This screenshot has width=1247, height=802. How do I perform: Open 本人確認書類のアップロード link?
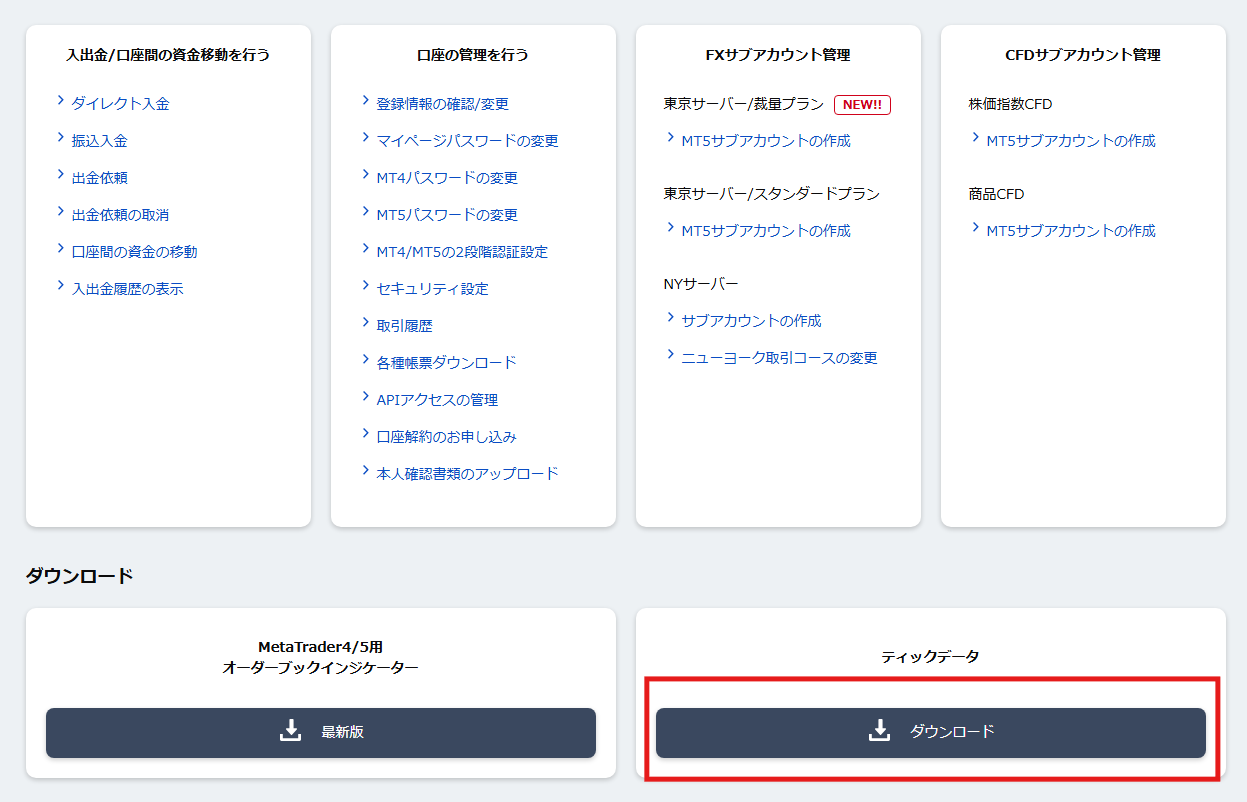(x=468, y=473)
